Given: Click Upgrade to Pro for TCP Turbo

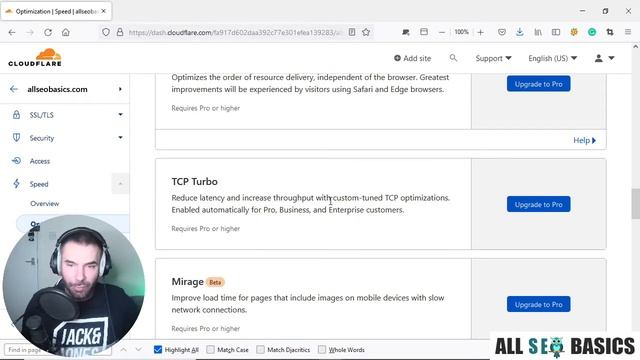Looking at the screenshot, I should point(538,204).
